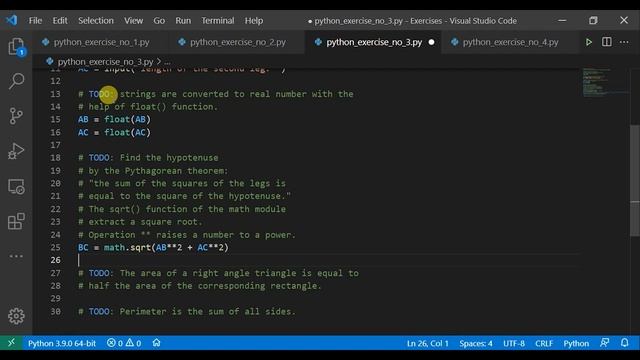The width and height of the screenshot is (640, 360).
Task: Click the vertical editor scrollbar thumb
Action: [635, 180]
